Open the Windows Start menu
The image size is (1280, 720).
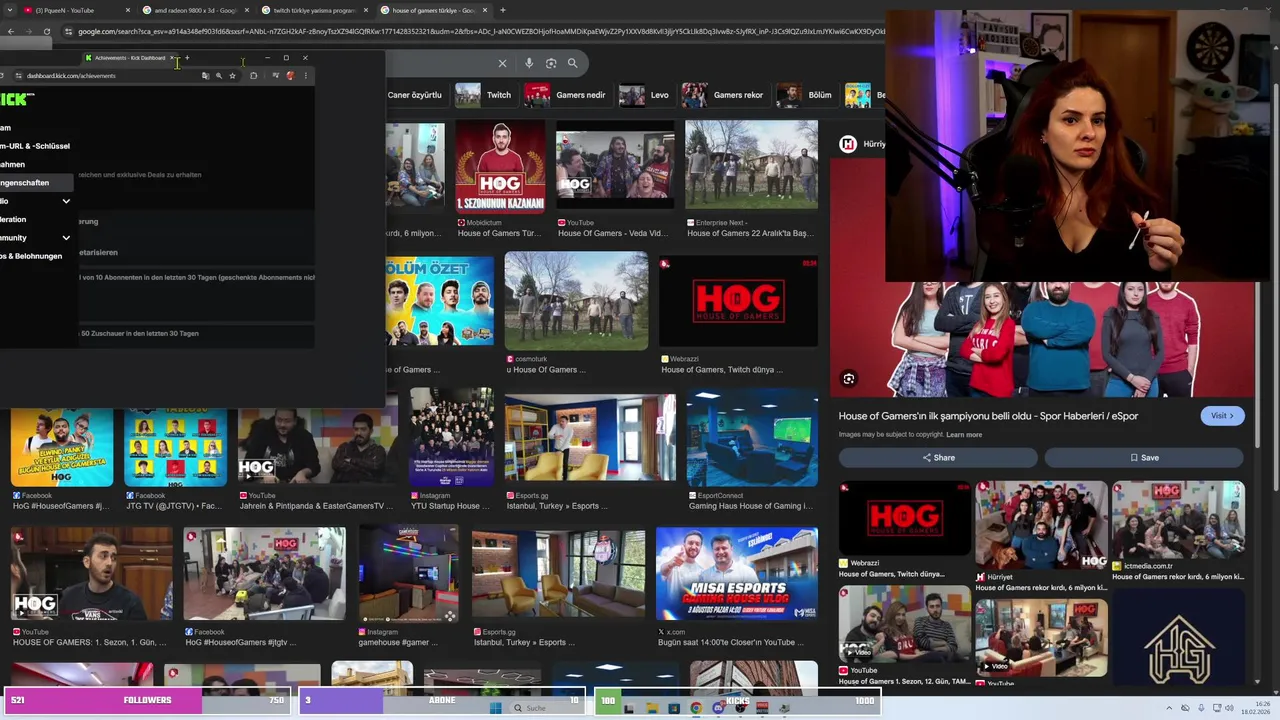click(495, 708)
